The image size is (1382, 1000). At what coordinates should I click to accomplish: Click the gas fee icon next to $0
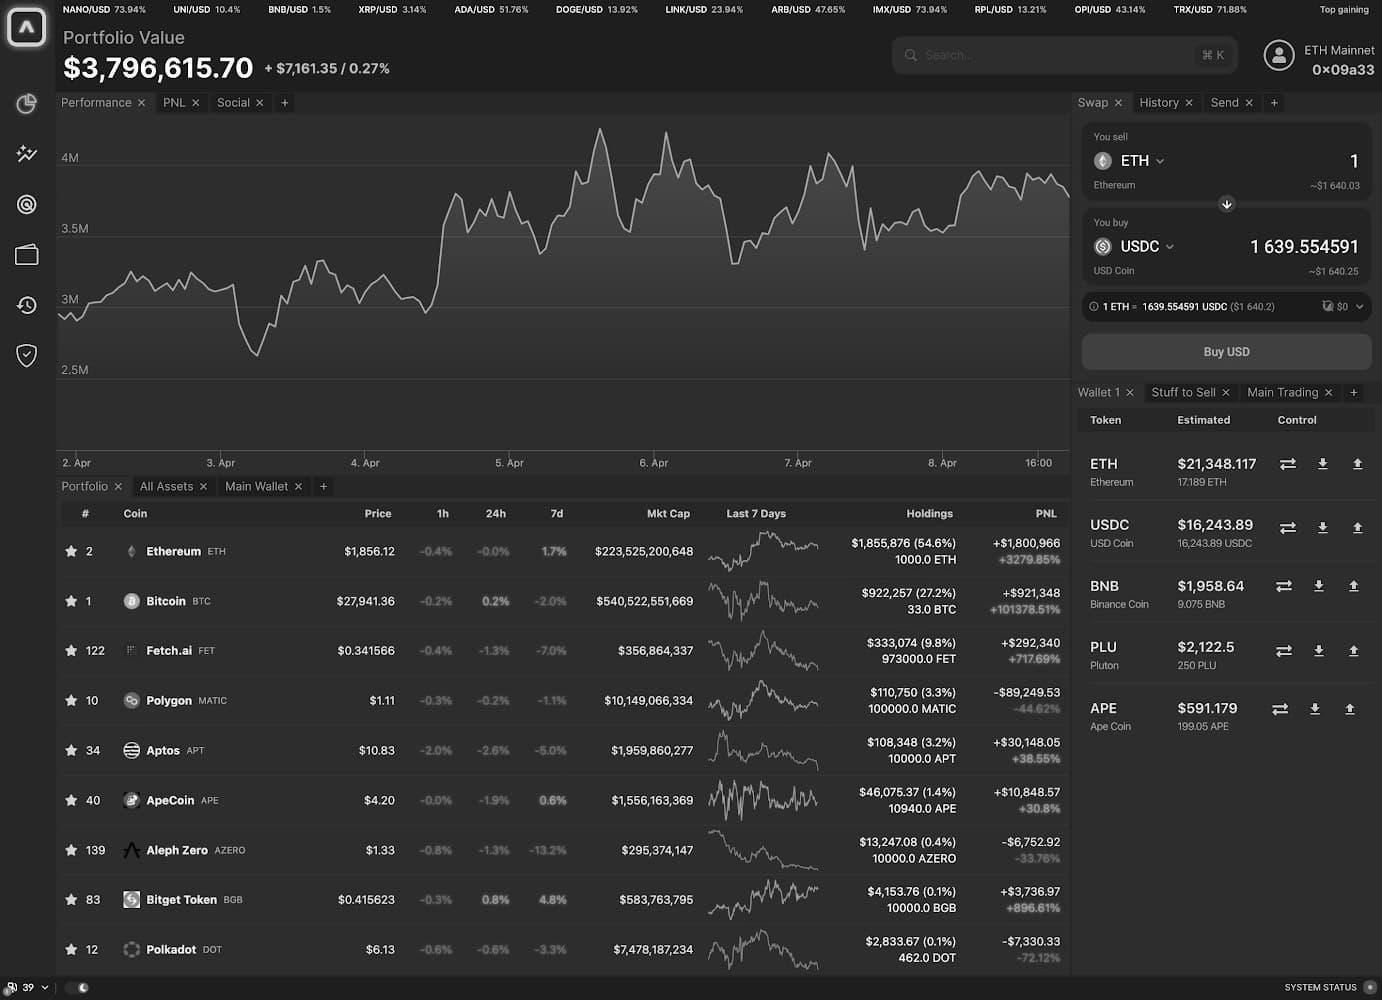coord(1328,307)
